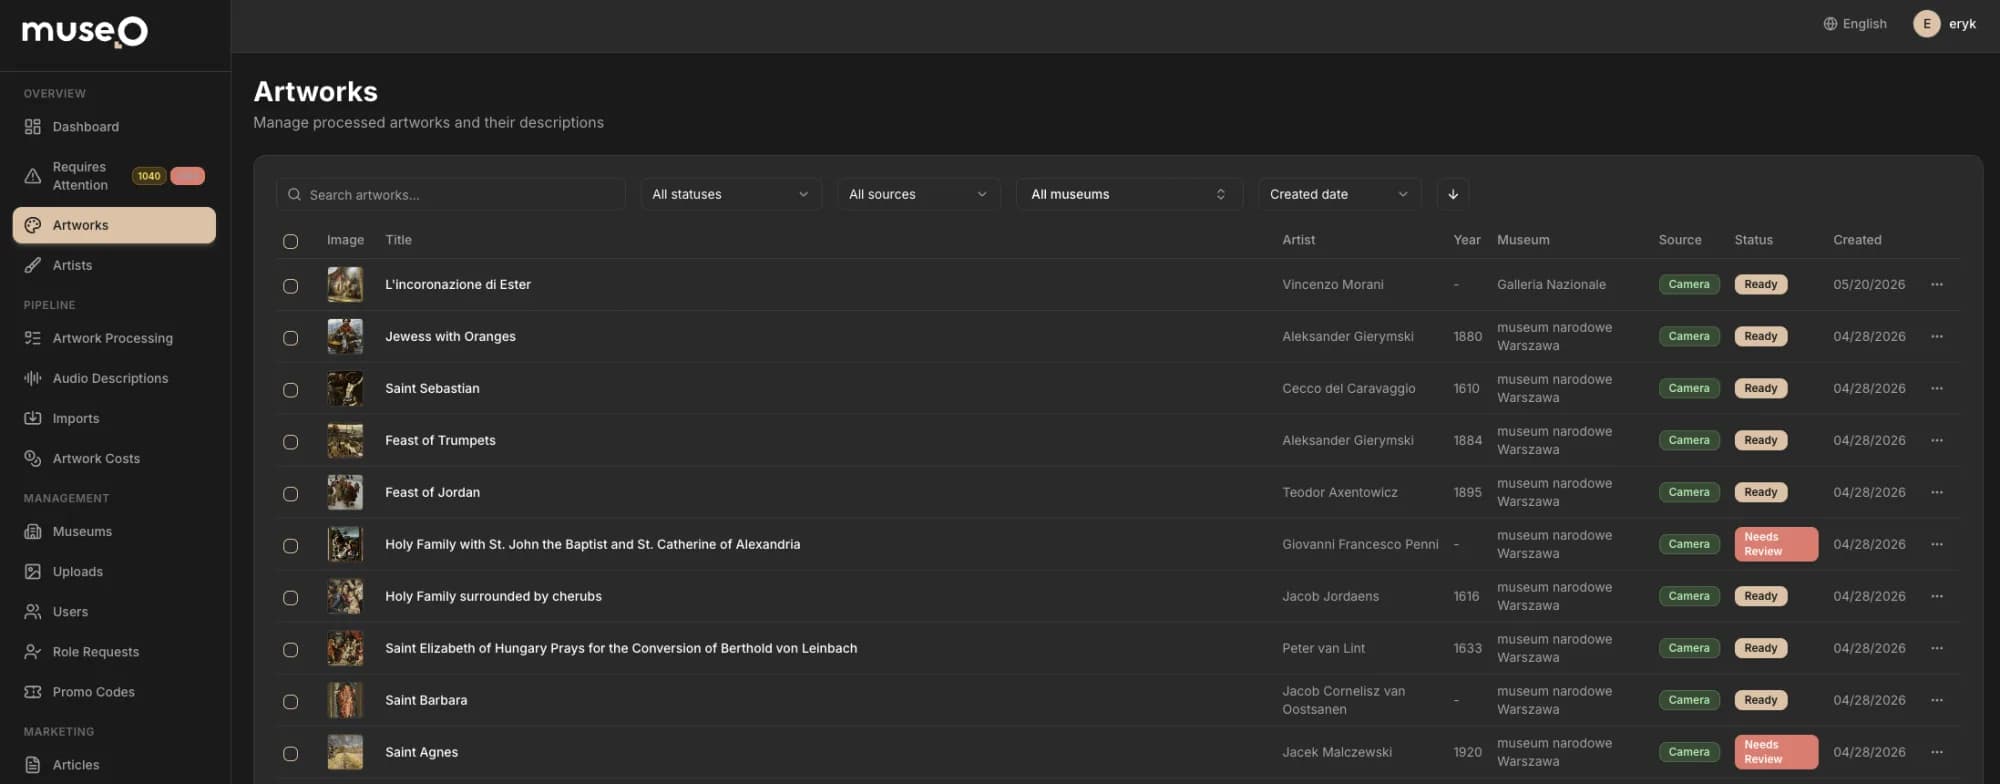Click the Requires Attention warning icon

point(33,176)
